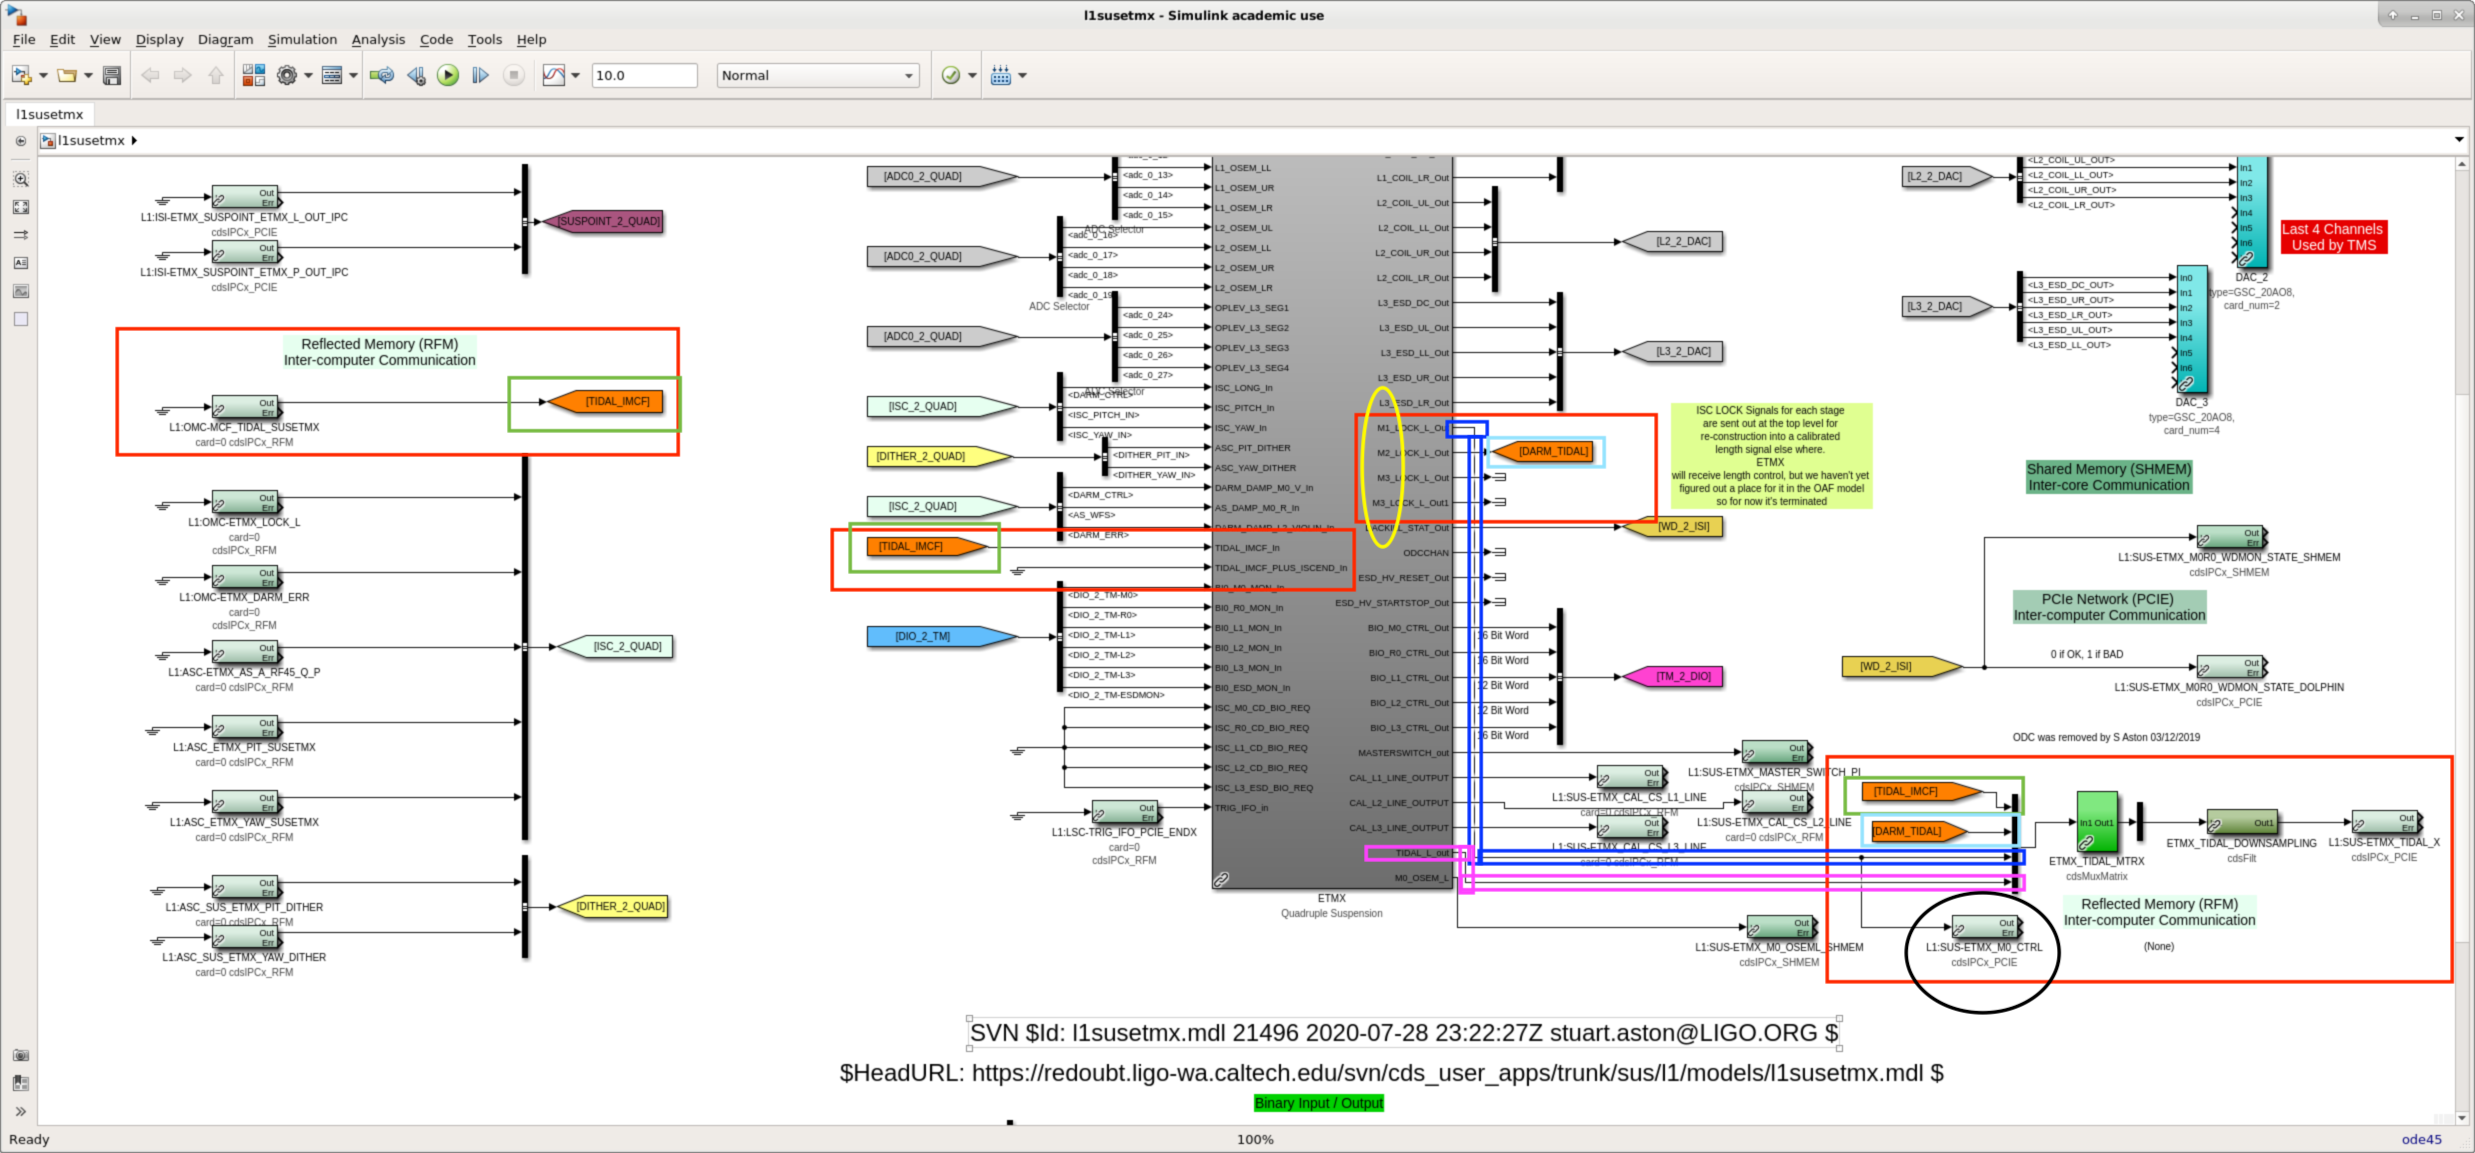Image resolution: width=2475 pixels, height=1153 pixels.
Task: Select the Zoom tool in left palette
Action: click(21, 179)
